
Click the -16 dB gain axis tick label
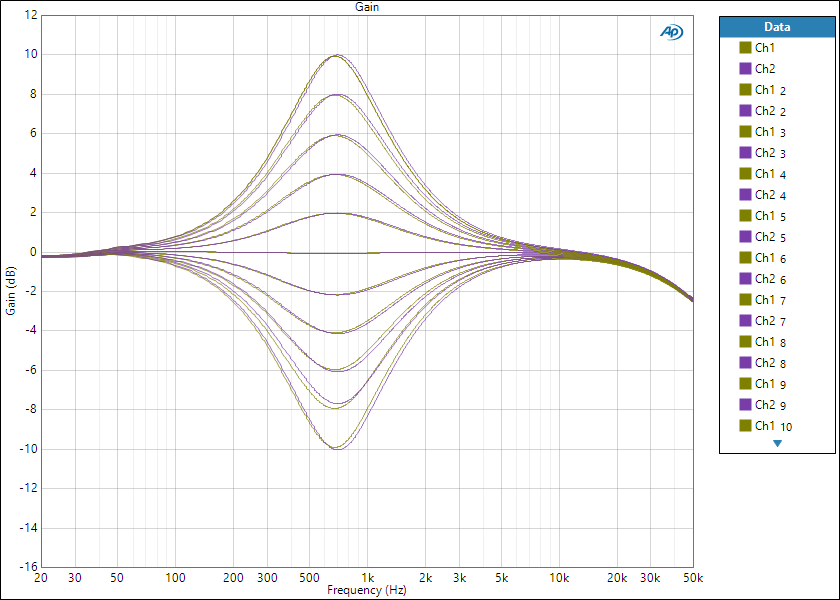(x=28, y=567)
